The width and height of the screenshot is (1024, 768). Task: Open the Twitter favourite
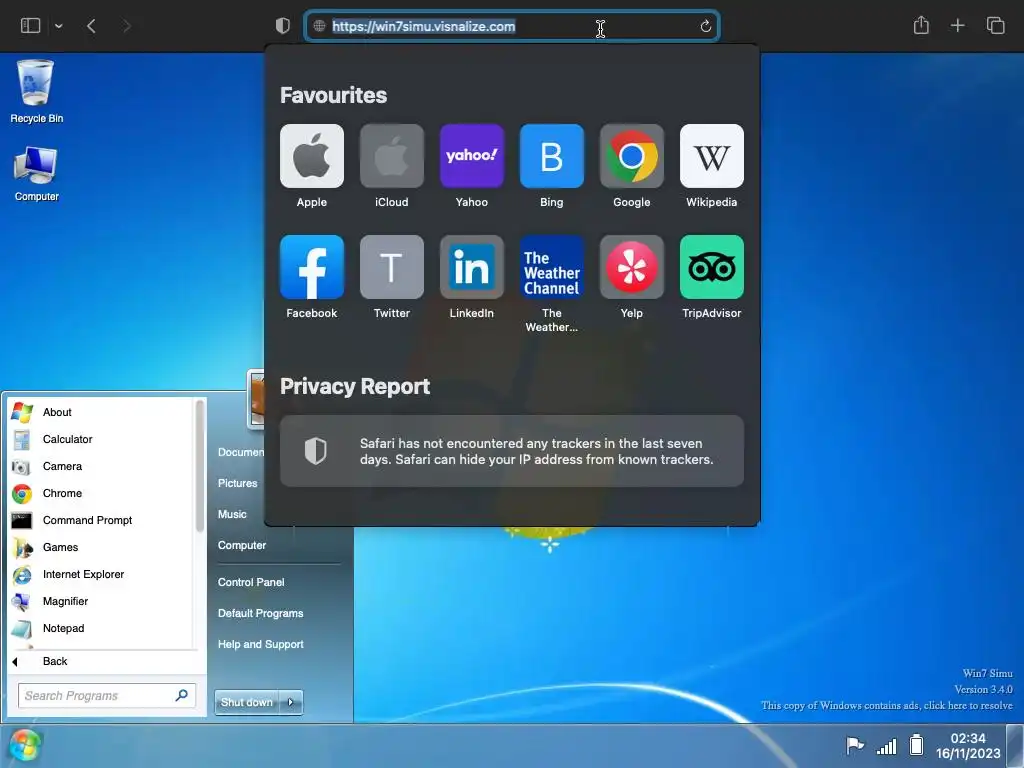coord(391,267)
